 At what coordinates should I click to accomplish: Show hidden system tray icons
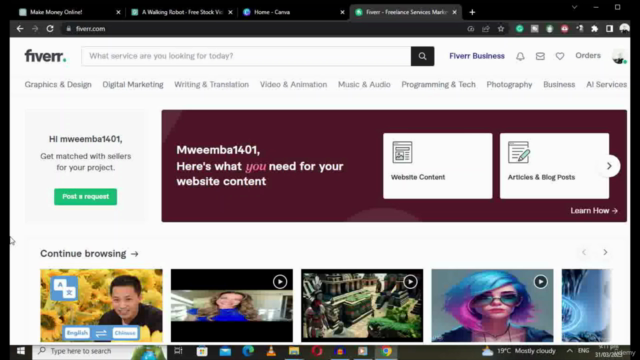[569, 351]
